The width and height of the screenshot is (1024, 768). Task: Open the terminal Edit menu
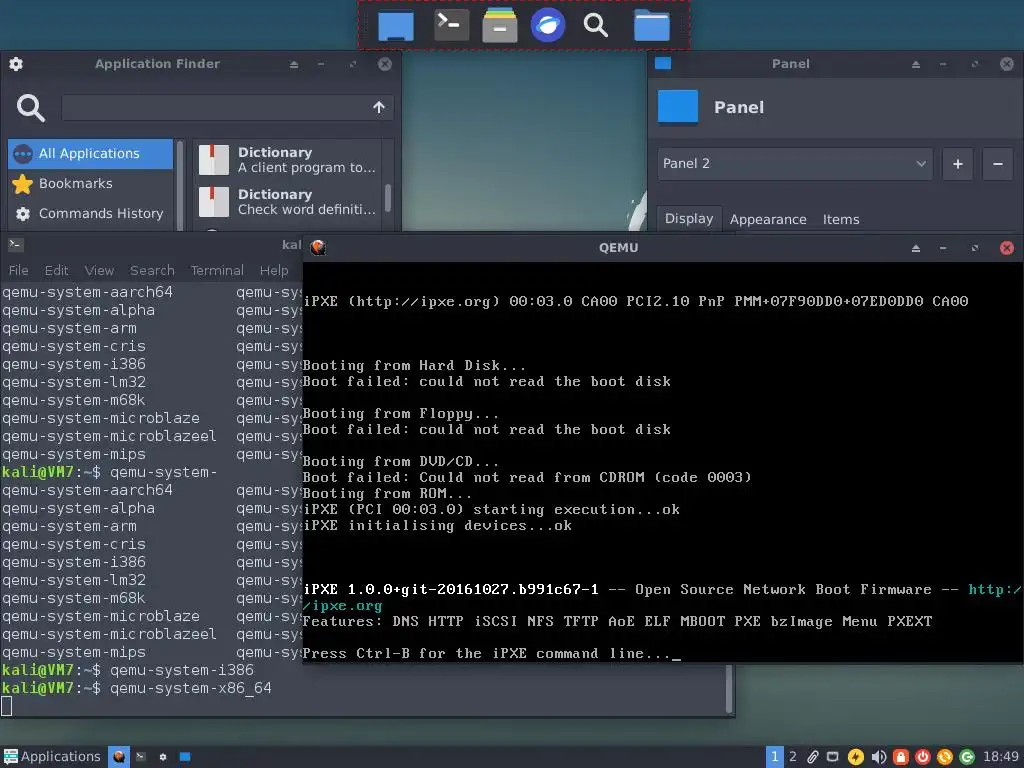(x=56, y=270)
